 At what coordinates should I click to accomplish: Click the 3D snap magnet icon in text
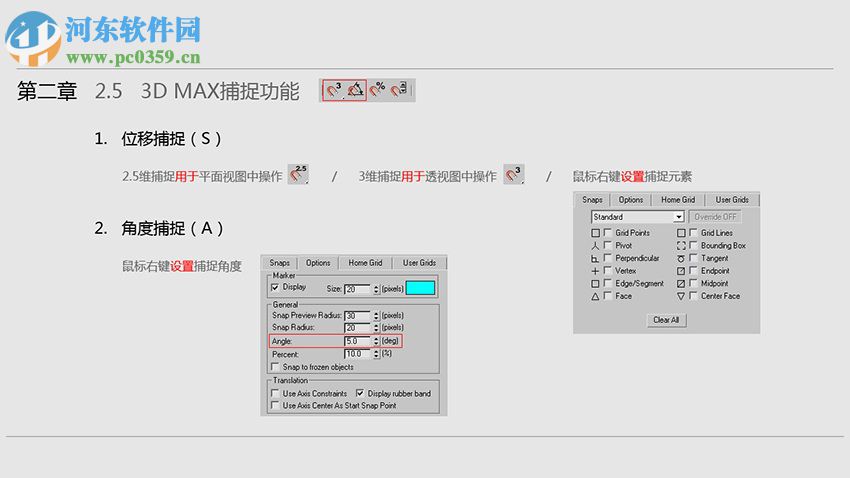click(513, 174)
